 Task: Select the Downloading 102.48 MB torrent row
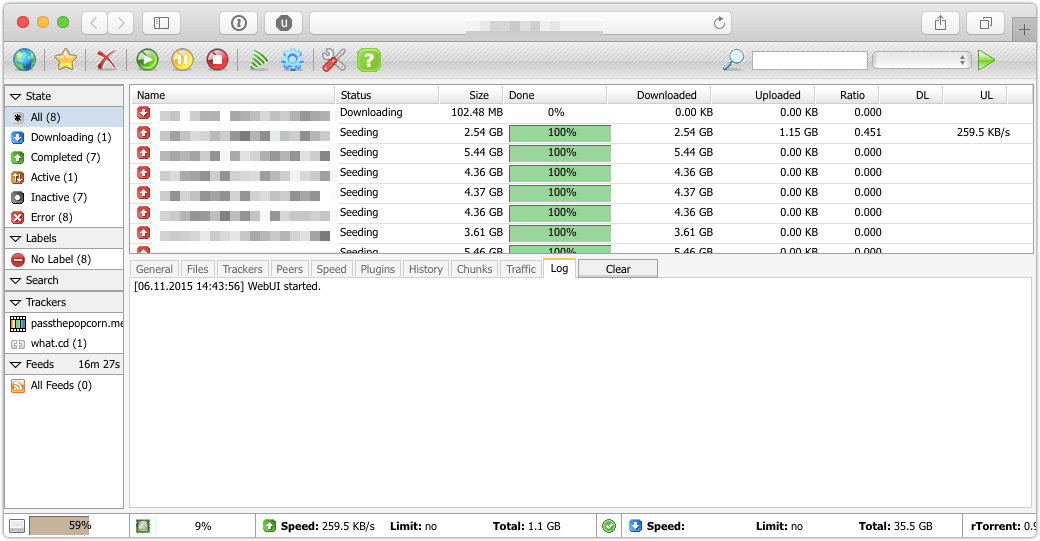(x=581, y=113)
